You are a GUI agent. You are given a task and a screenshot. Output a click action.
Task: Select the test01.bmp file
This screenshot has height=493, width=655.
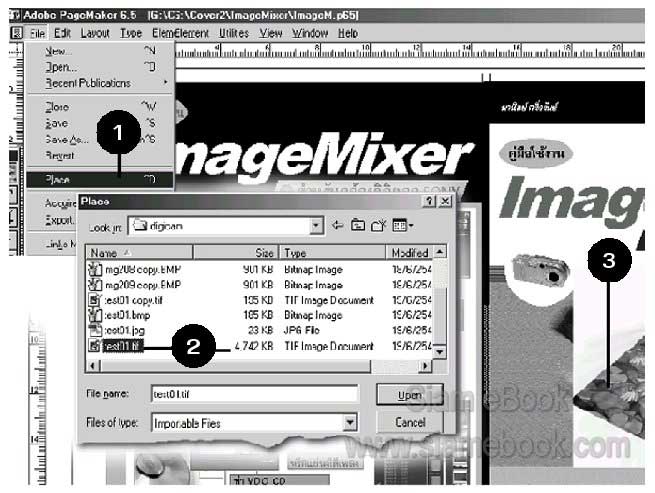click(x=127, y=315)
